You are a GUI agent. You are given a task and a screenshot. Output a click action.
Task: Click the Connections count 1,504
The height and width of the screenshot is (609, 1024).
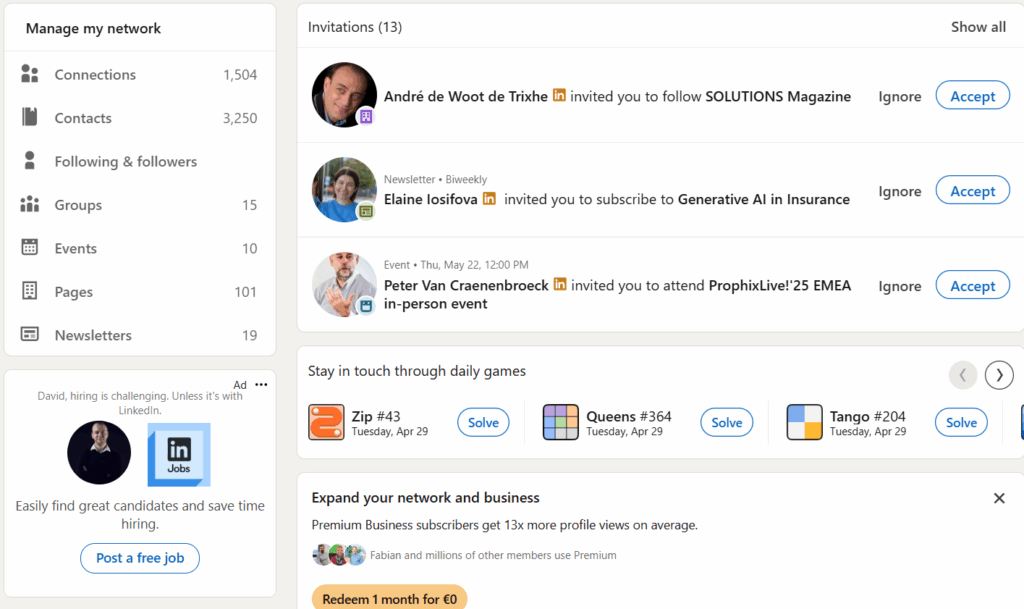(x=240, y=74)
